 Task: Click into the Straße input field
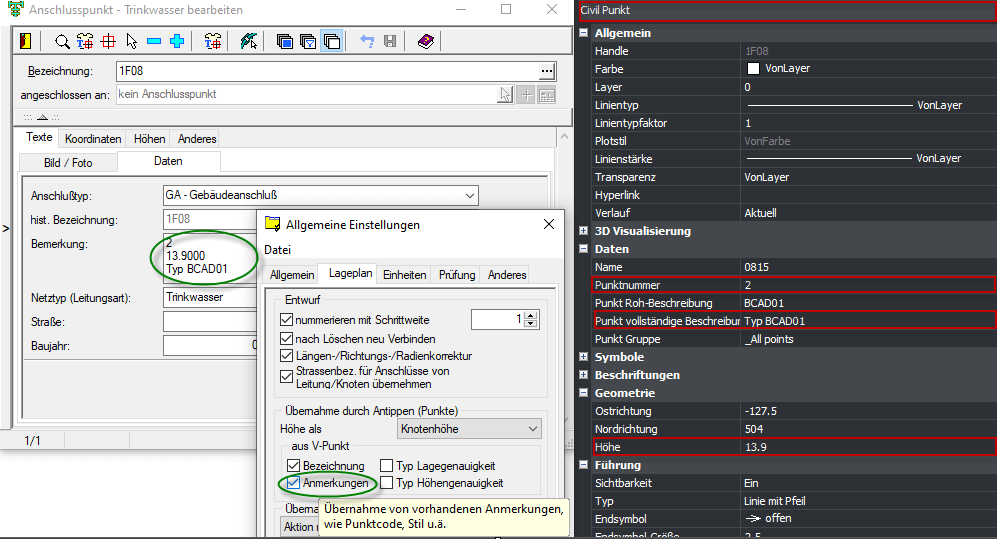210,322
